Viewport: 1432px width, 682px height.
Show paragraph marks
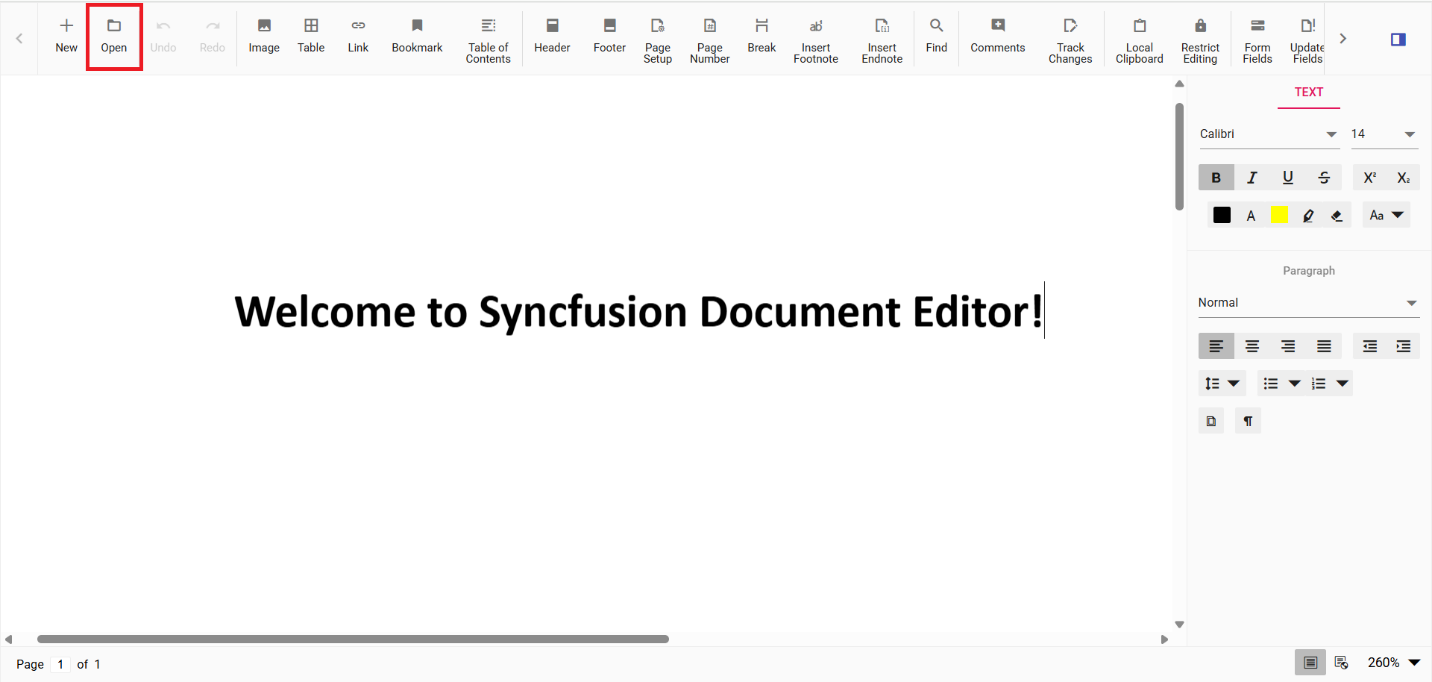click(x=1247, y=420)
